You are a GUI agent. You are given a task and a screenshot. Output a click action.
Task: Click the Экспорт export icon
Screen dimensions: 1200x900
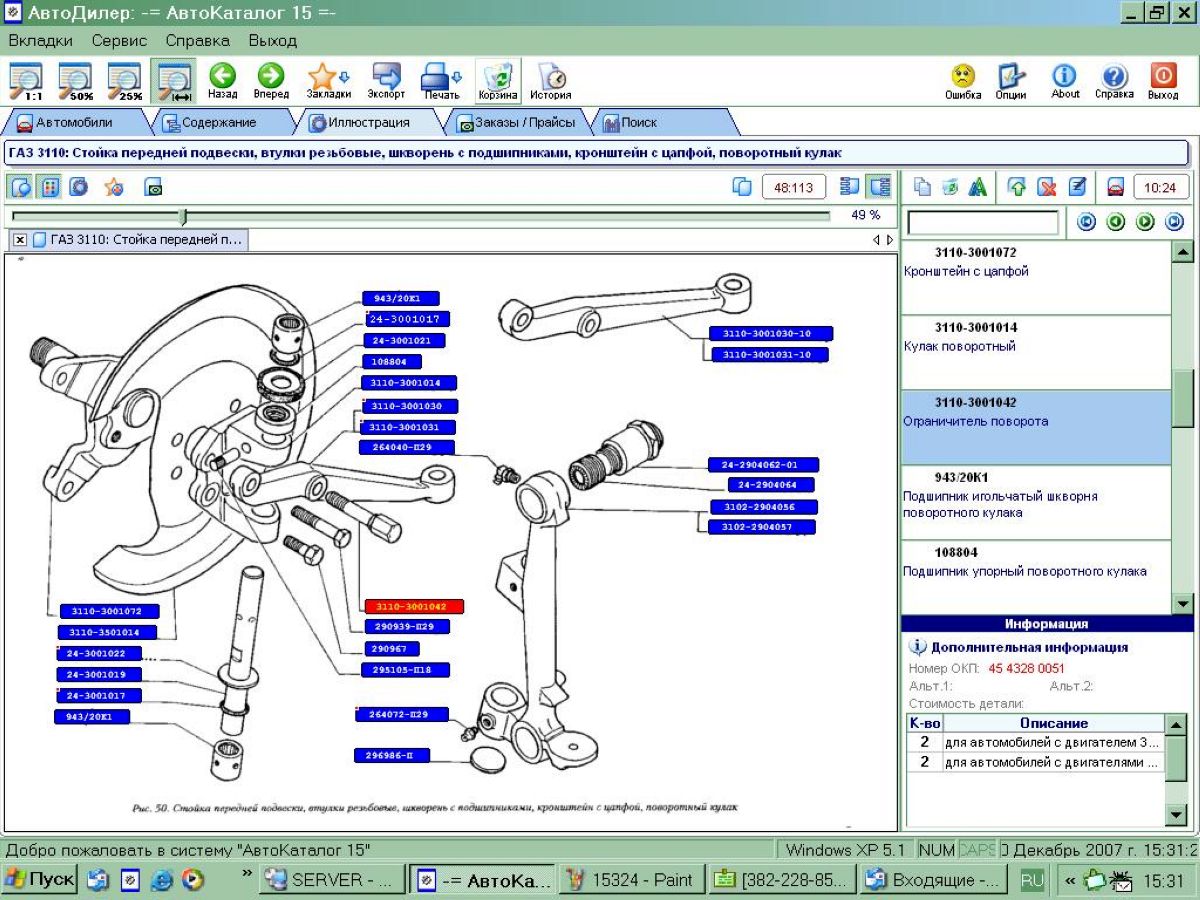coord(386,81)
